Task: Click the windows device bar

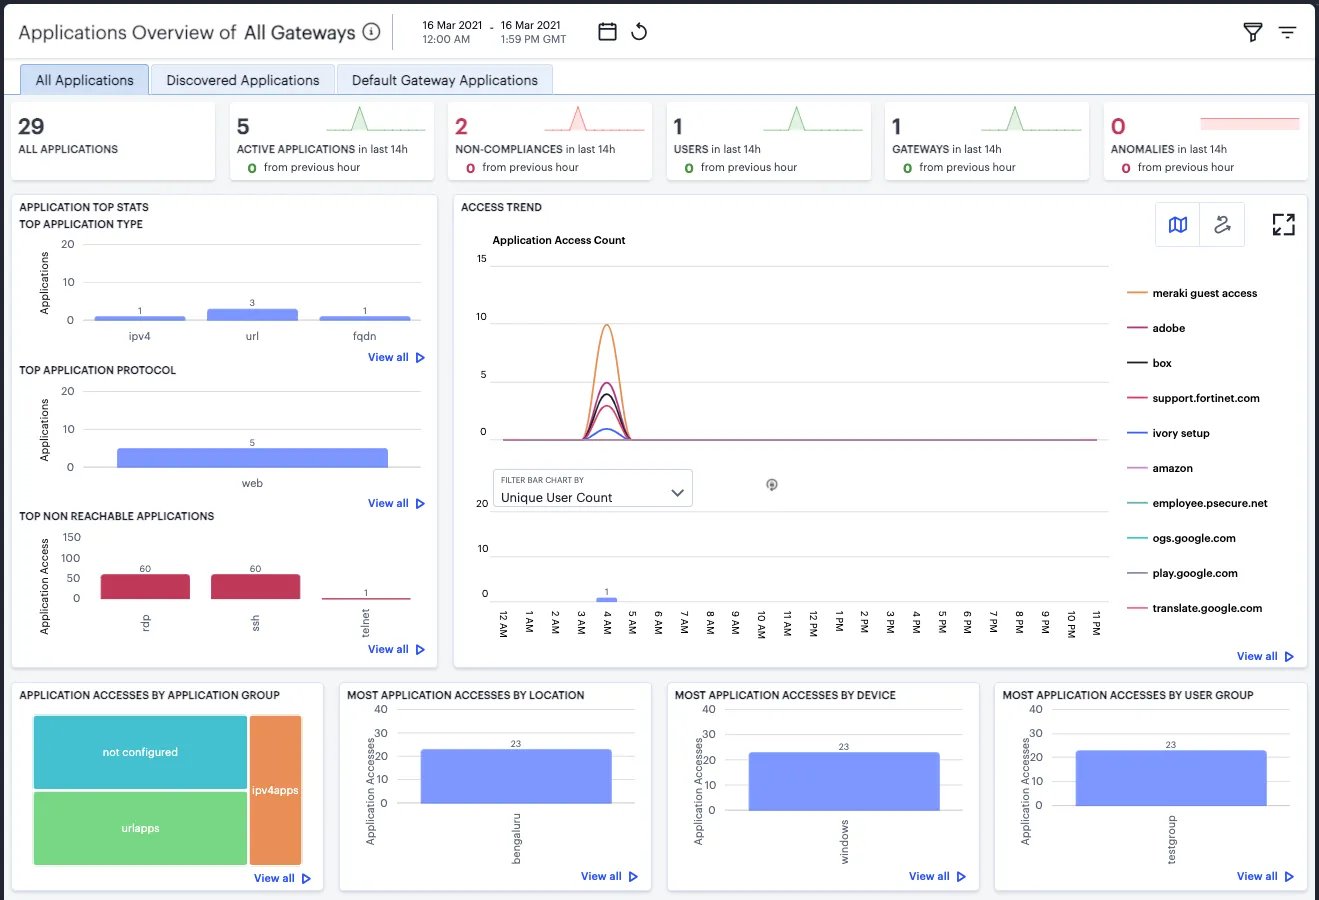Action: (844, 782)
